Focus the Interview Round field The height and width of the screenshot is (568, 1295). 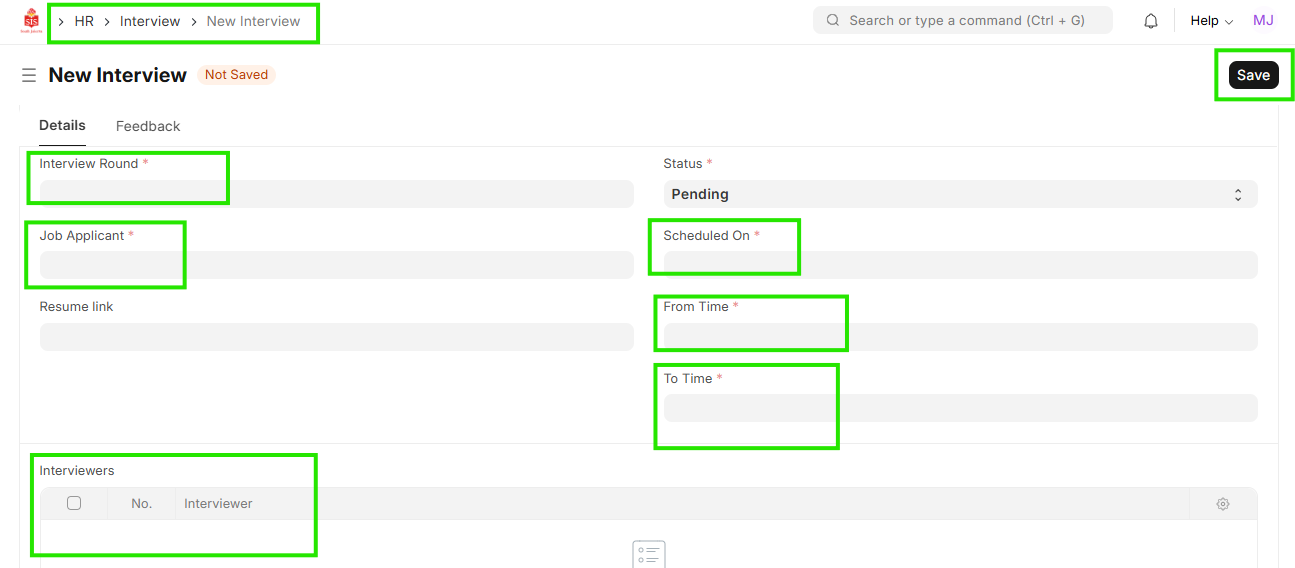(x=336, y=194)
